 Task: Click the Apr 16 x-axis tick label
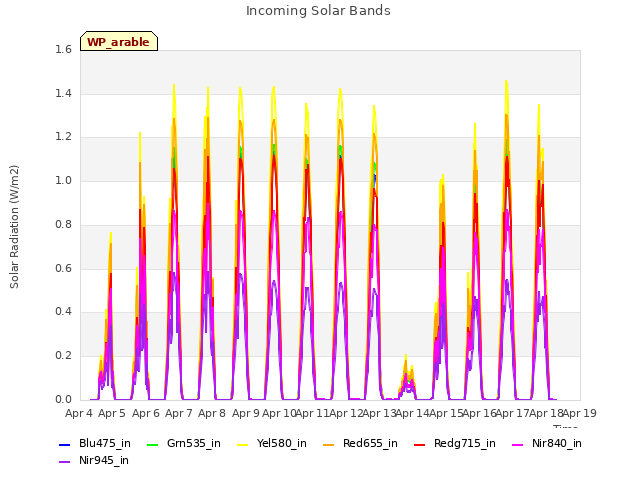(x=480, y=413)
